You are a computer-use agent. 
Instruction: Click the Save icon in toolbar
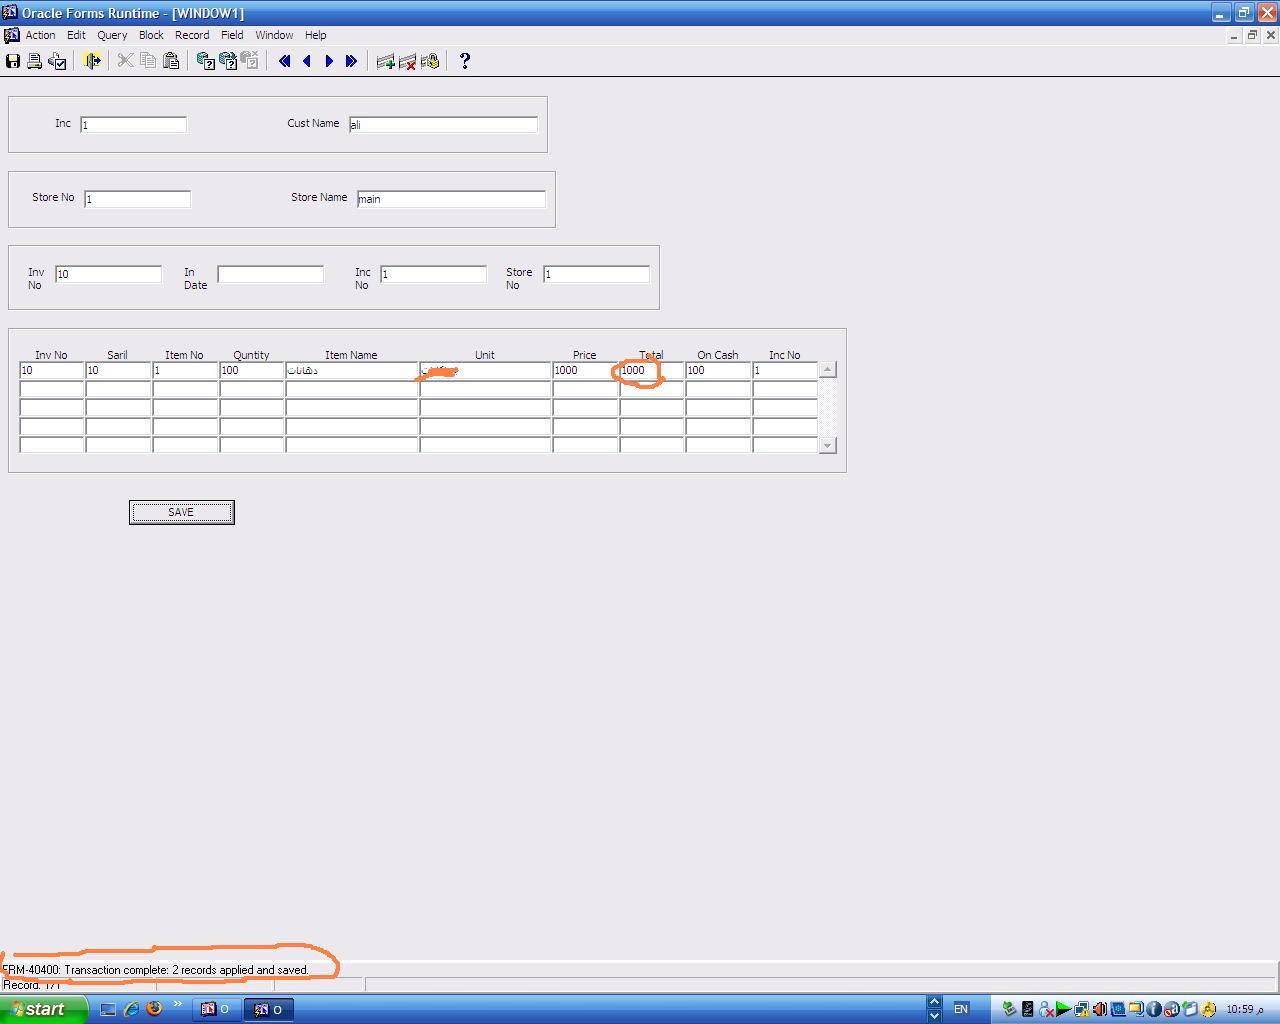(13, 61)
